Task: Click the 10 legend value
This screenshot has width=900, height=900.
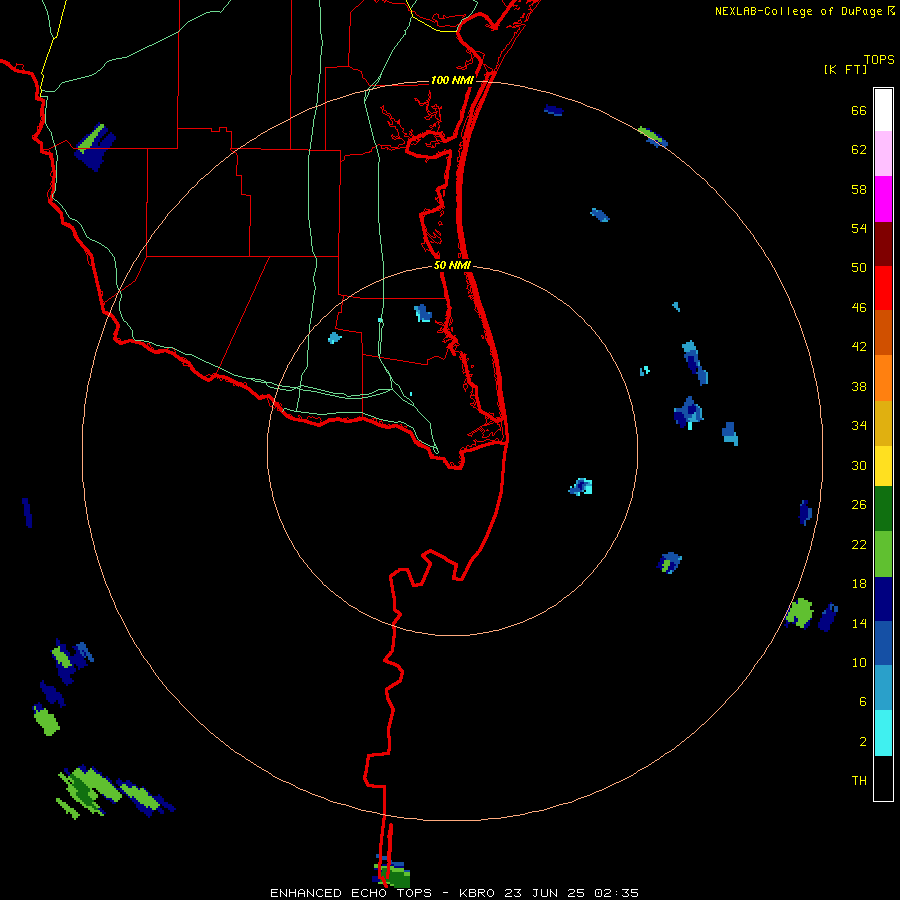Action: [x=859, y=662]
